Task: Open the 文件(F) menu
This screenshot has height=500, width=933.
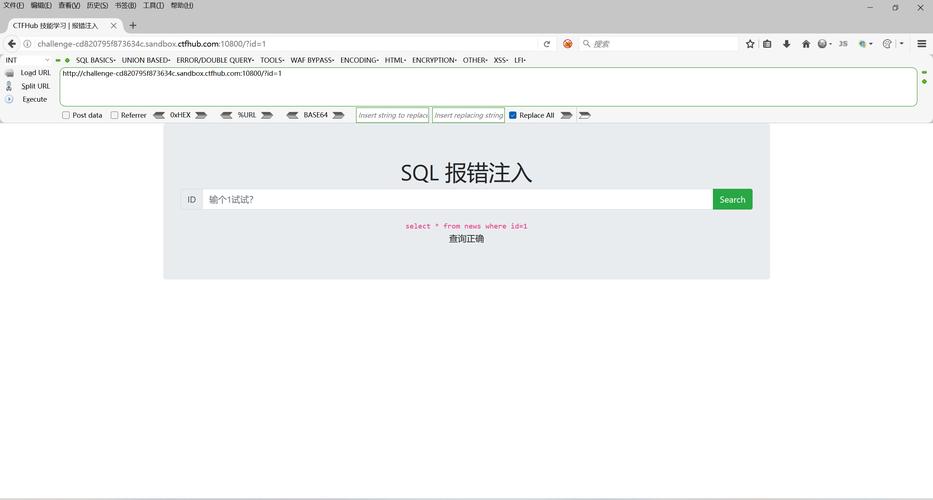Action: click(x=14, y=5)
